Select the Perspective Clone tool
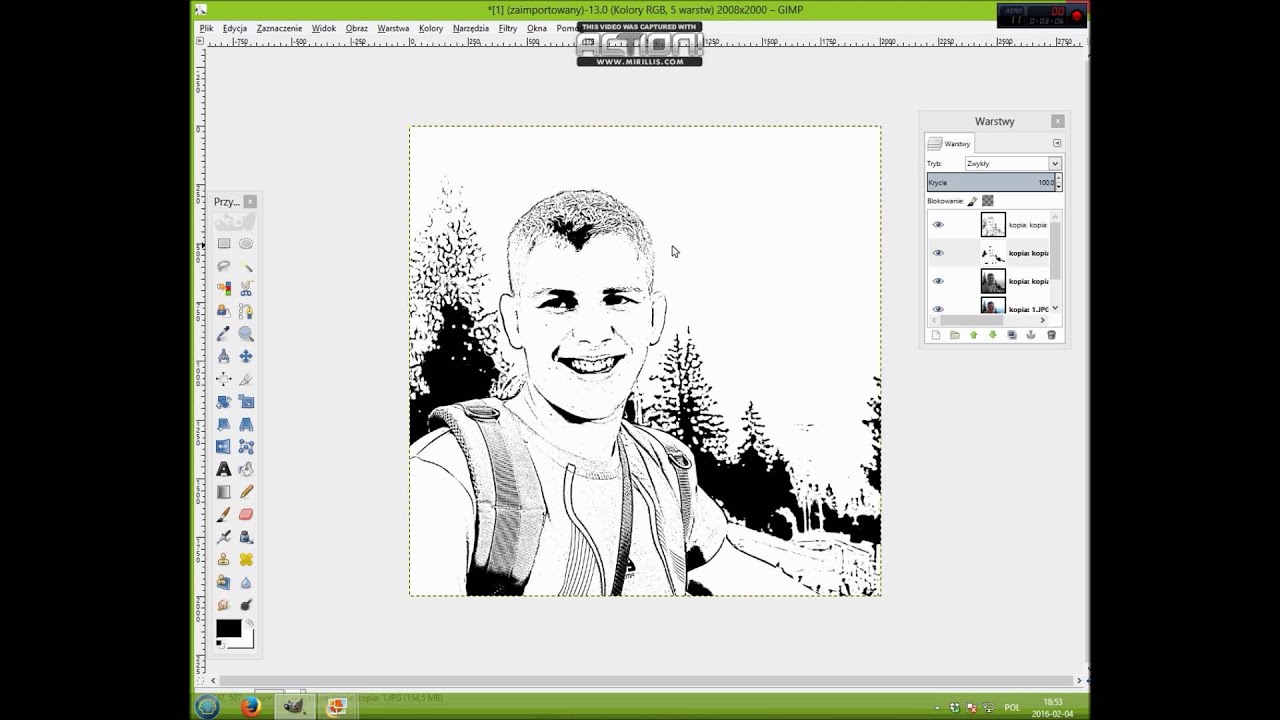This screenshot has width=1280, height=720. click(x=224, y=582)
